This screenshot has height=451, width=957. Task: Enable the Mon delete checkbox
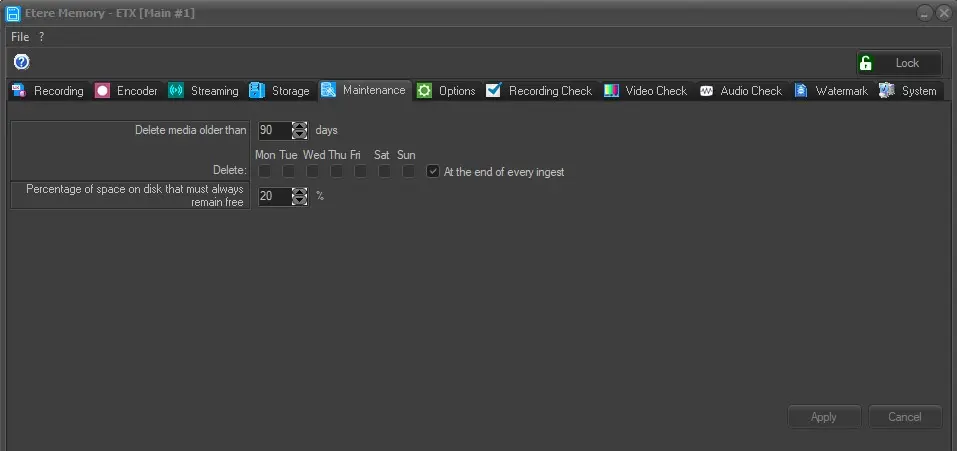[x=265, y=172]
